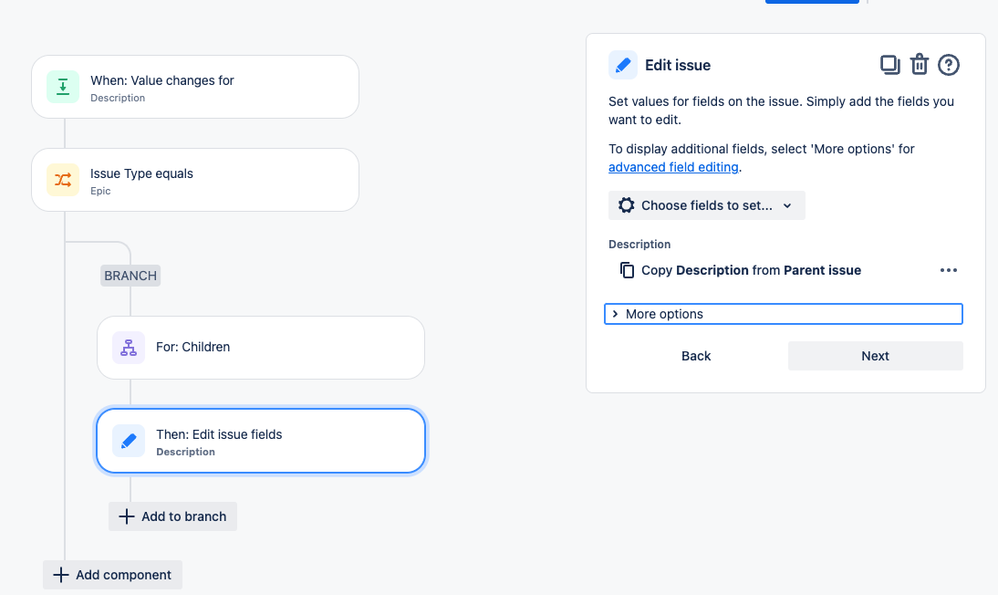
Task: Click the duplicate component icon
Action: (890, 65)
